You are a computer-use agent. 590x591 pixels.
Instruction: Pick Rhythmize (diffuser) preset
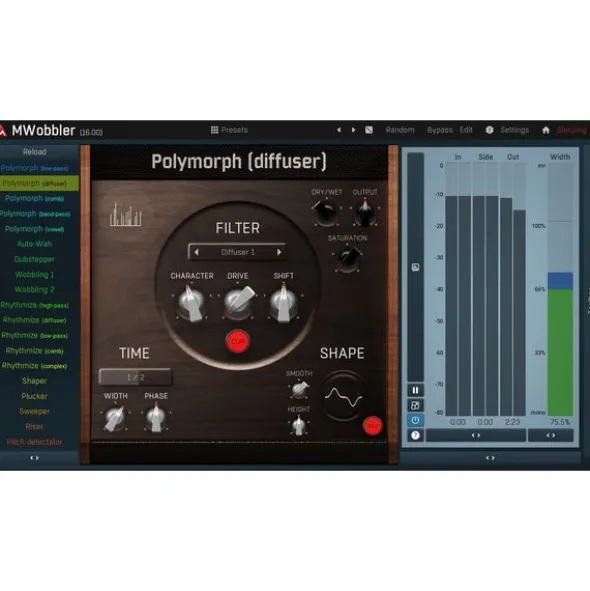click(x=34, y=320)
